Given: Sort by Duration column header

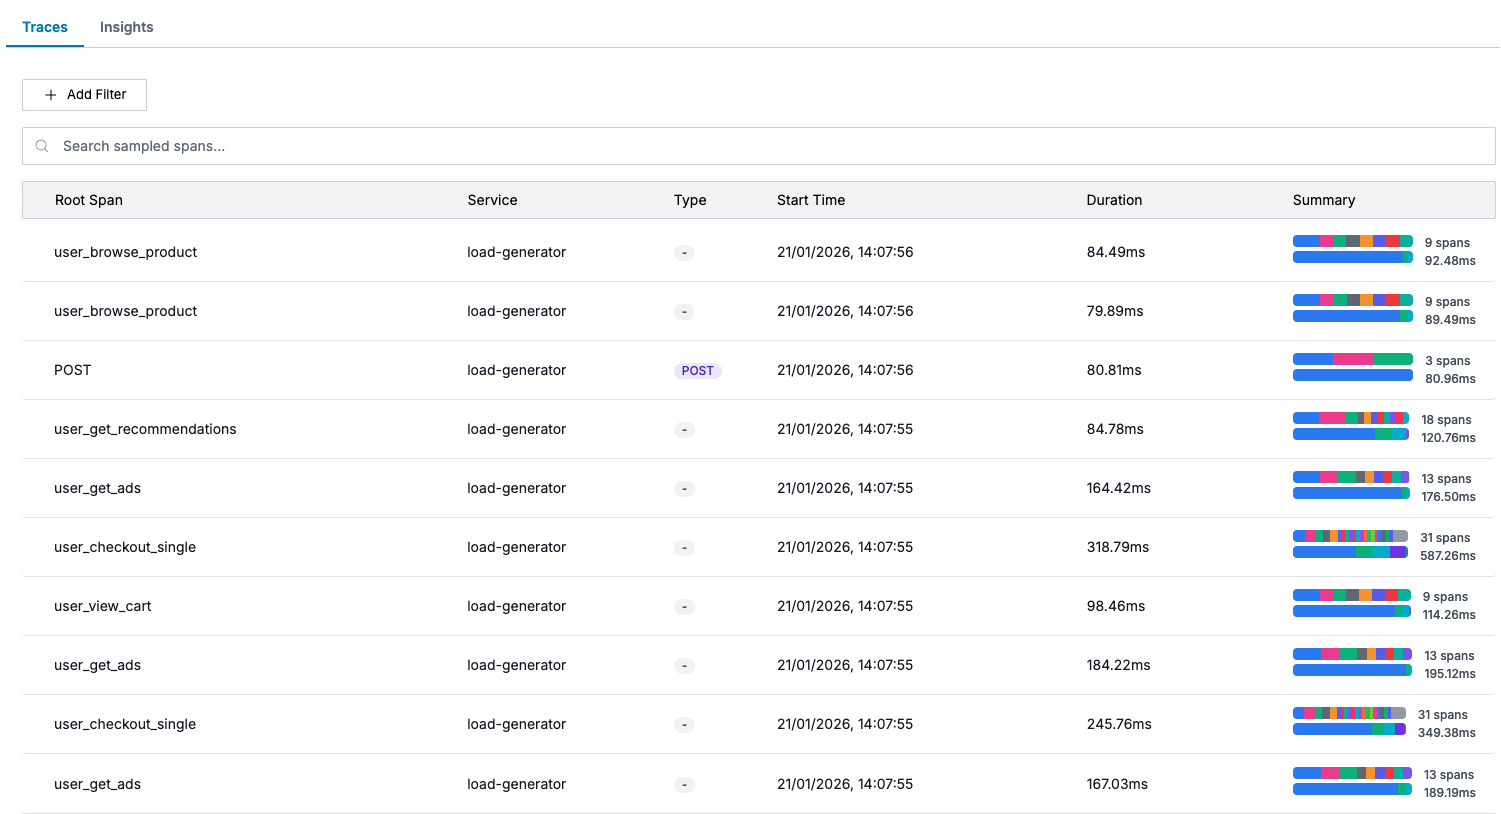Looking at the screenshot, I should (x=1114, y=200).
